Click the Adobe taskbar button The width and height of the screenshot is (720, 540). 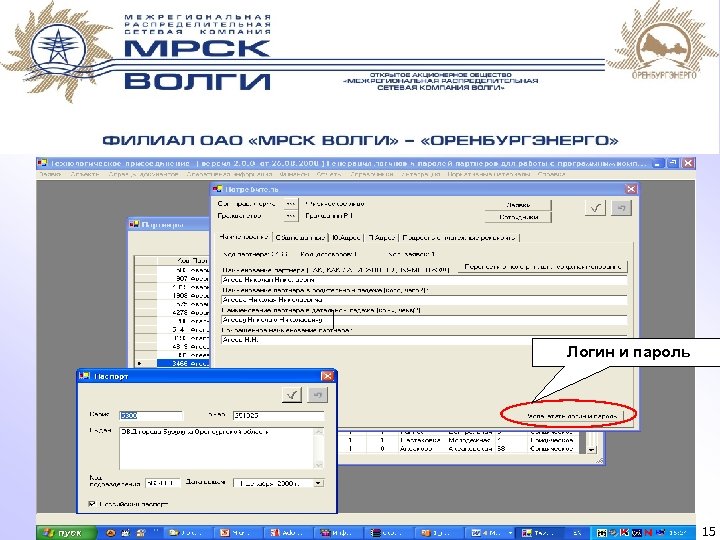289,533
